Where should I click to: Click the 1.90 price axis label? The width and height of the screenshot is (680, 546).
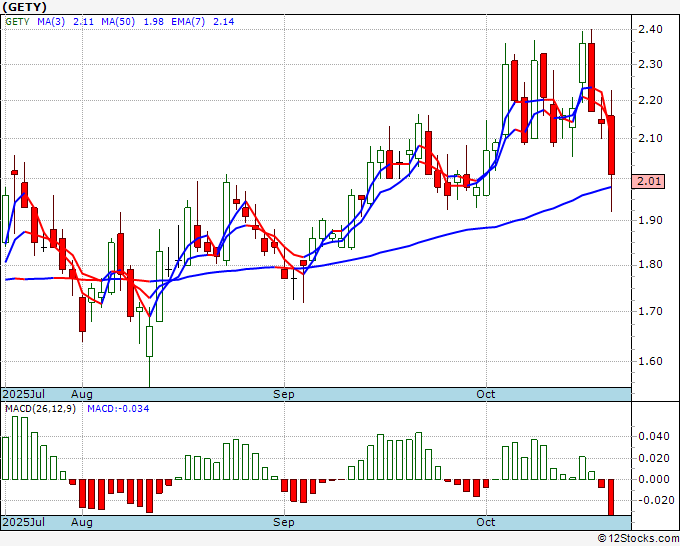(x=650, y=220)
